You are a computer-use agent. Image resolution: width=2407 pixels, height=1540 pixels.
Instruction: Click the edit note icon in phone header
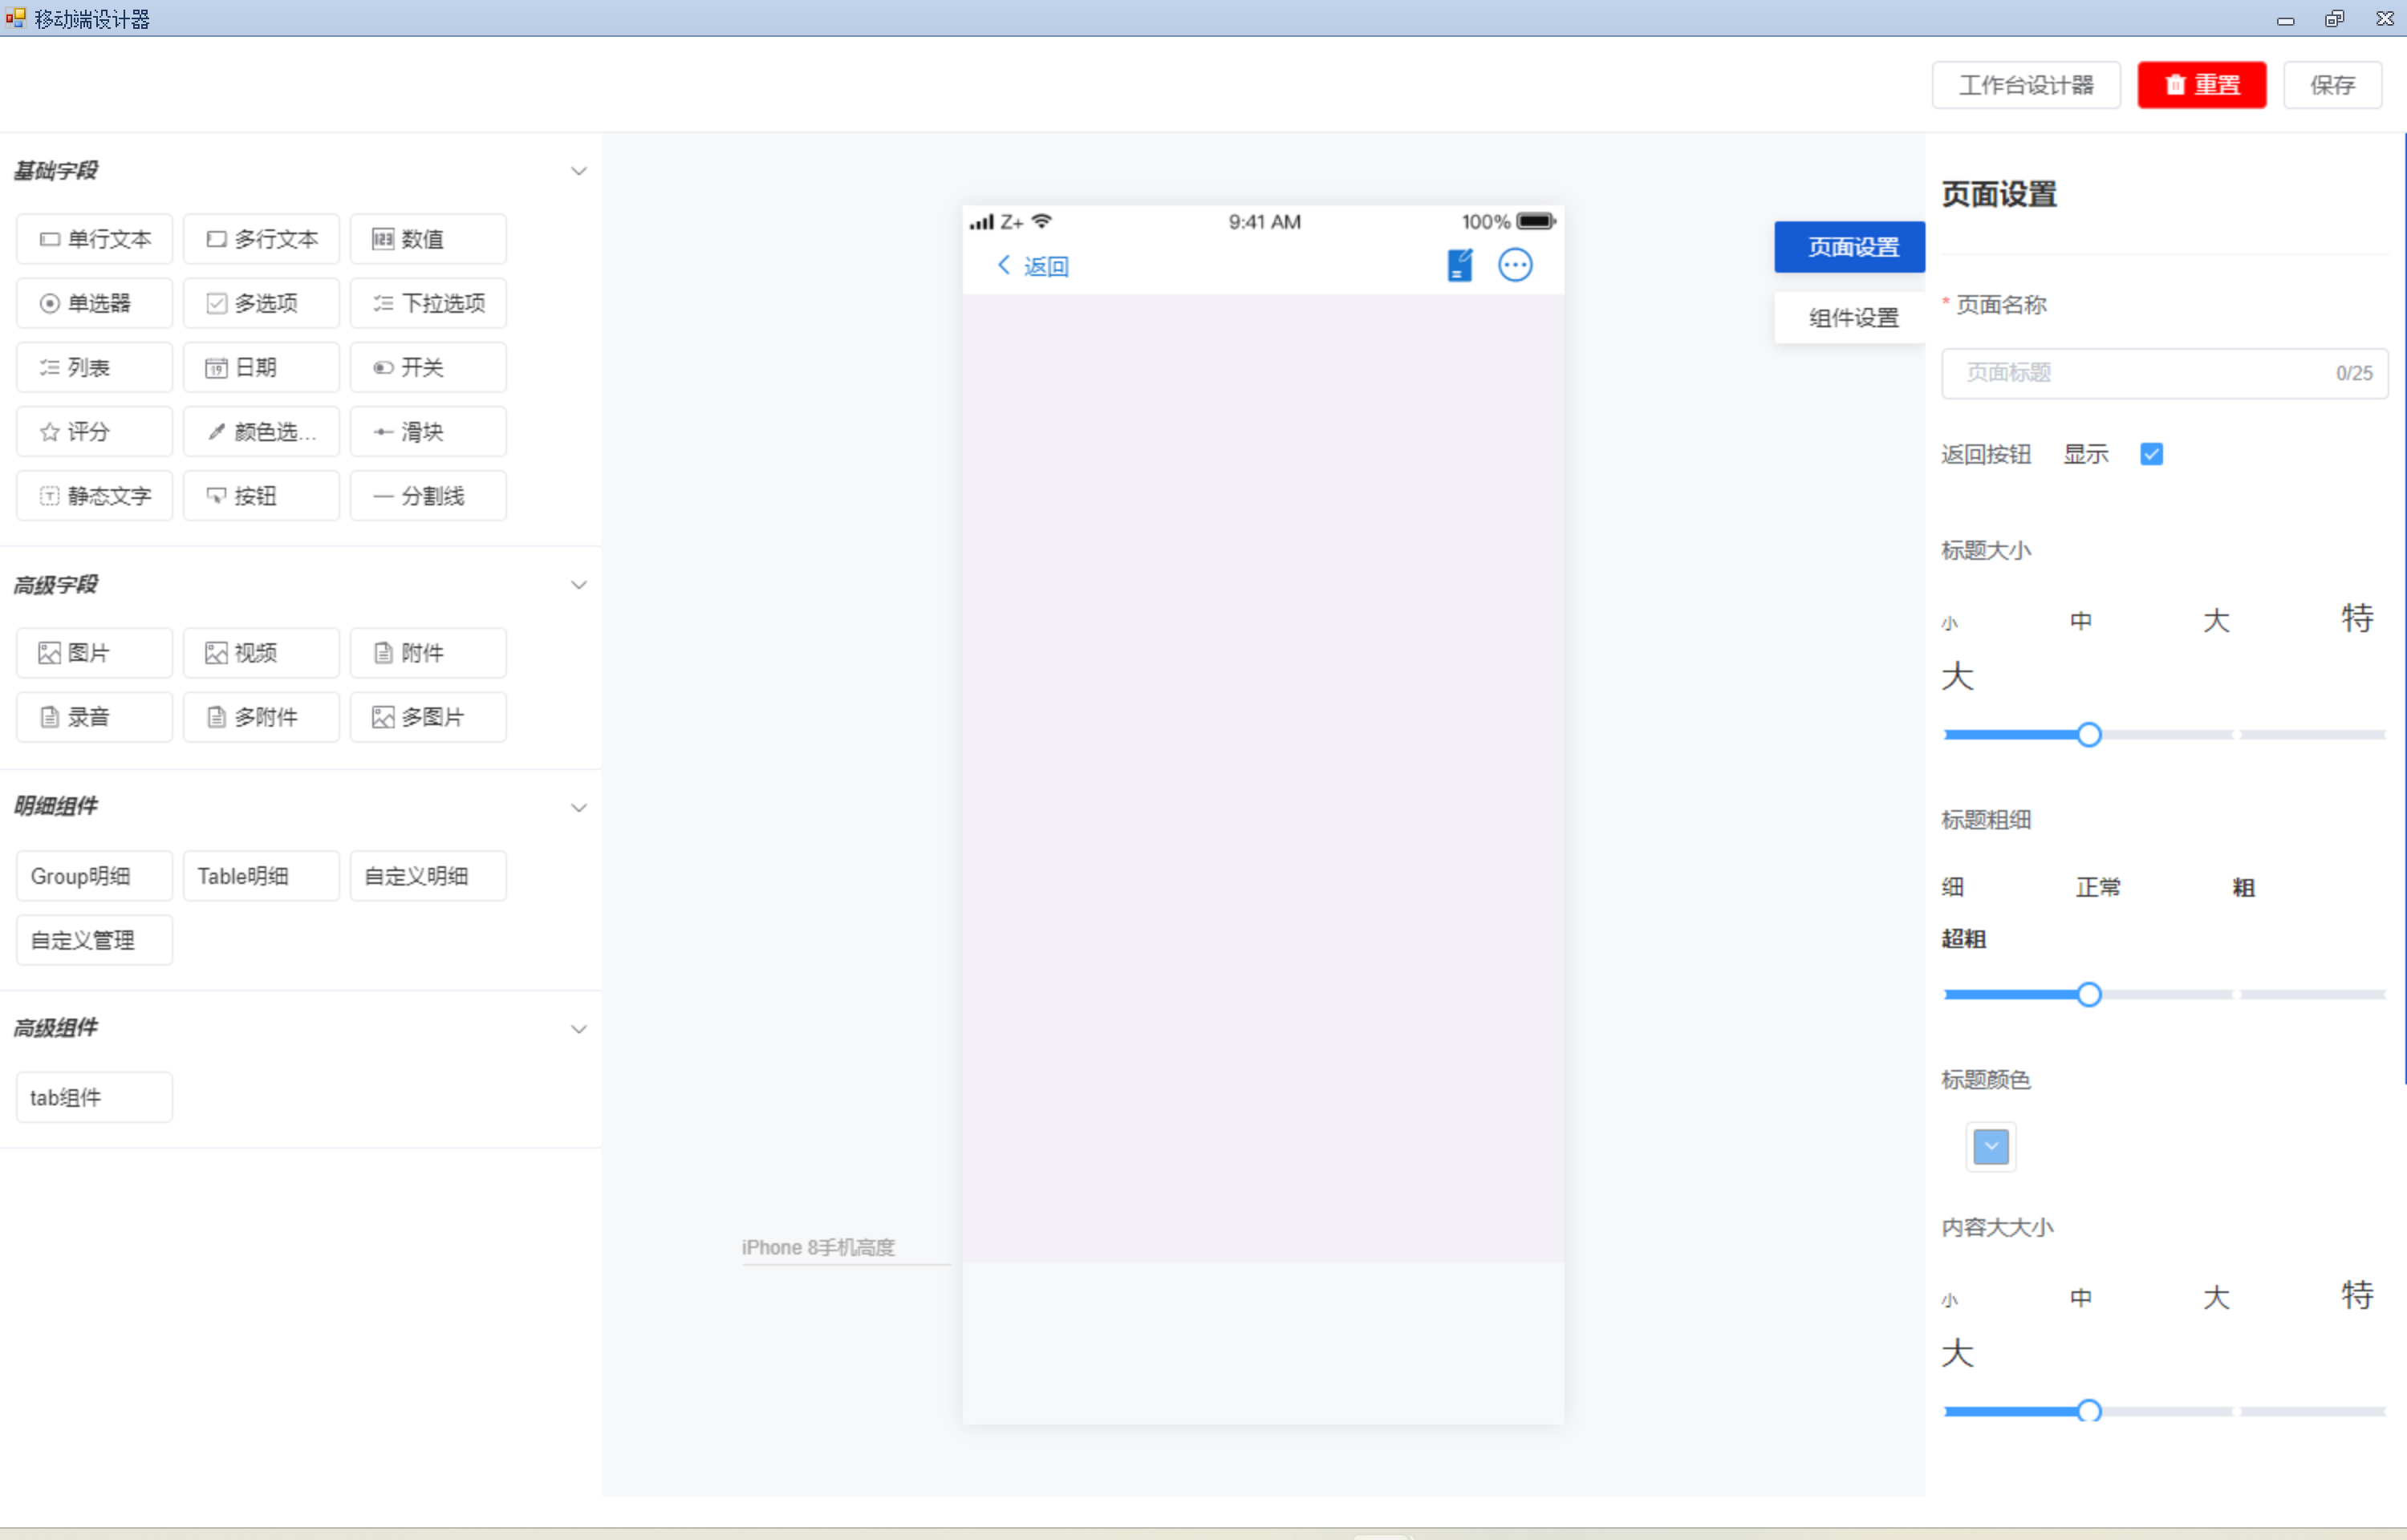tap(1459, 265)
